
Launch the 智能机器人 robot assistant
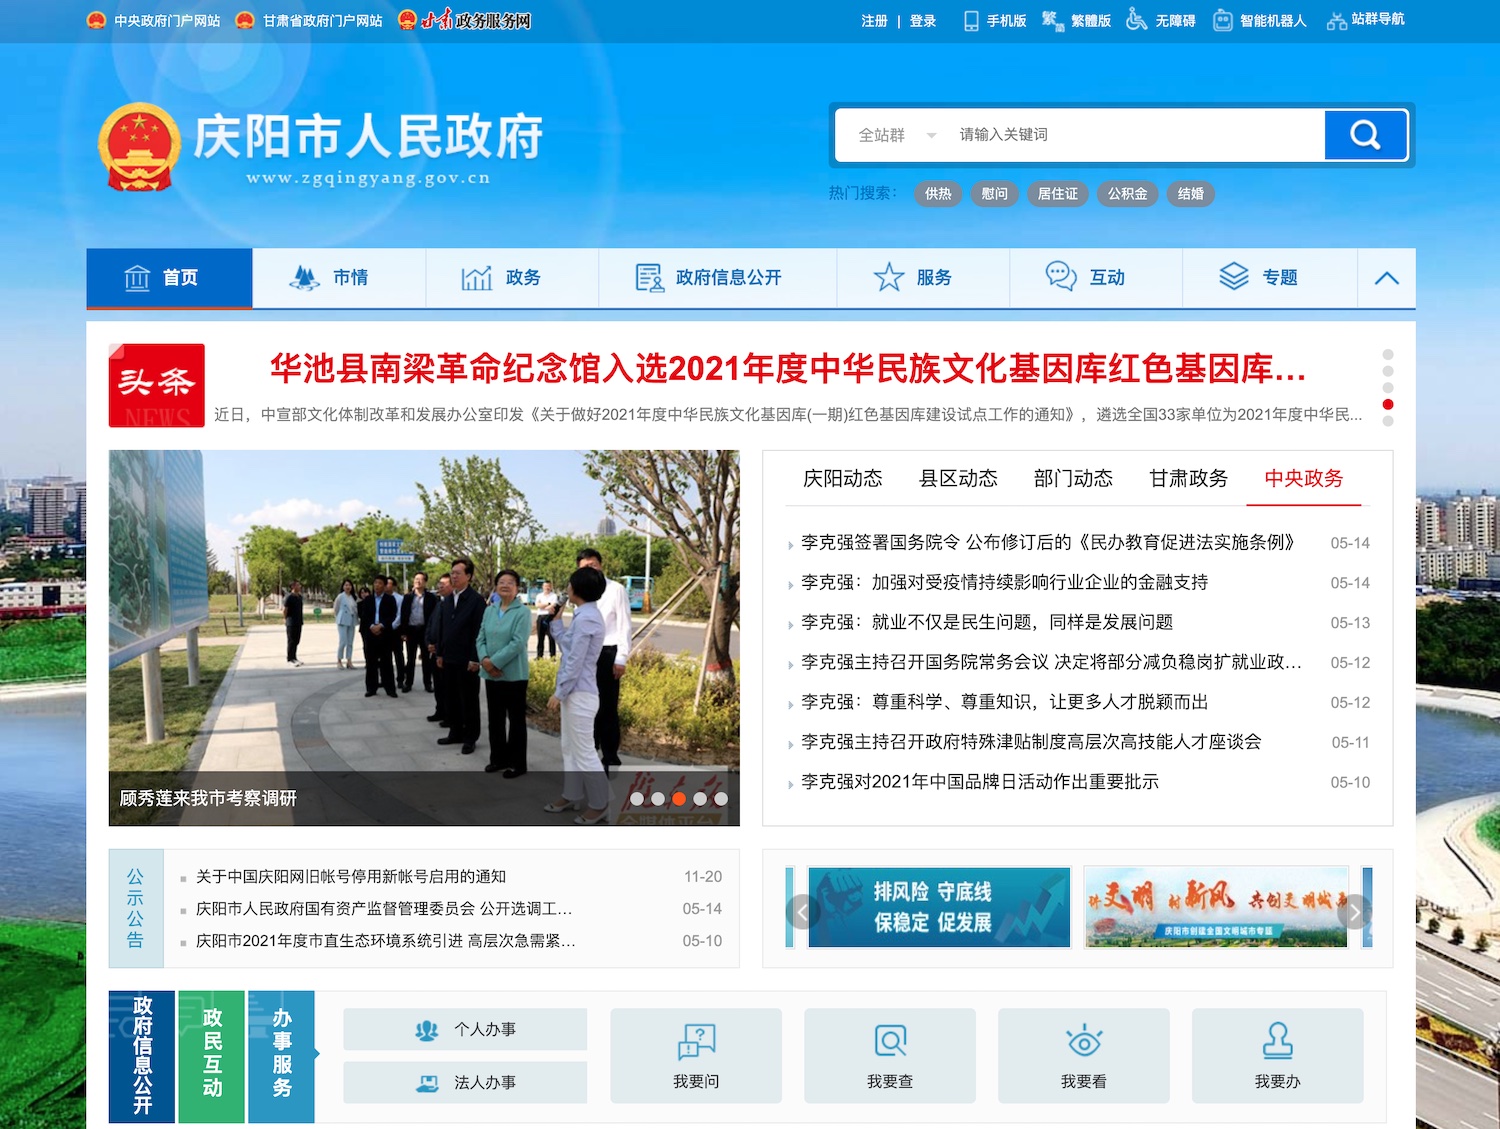coord(1222,19)
